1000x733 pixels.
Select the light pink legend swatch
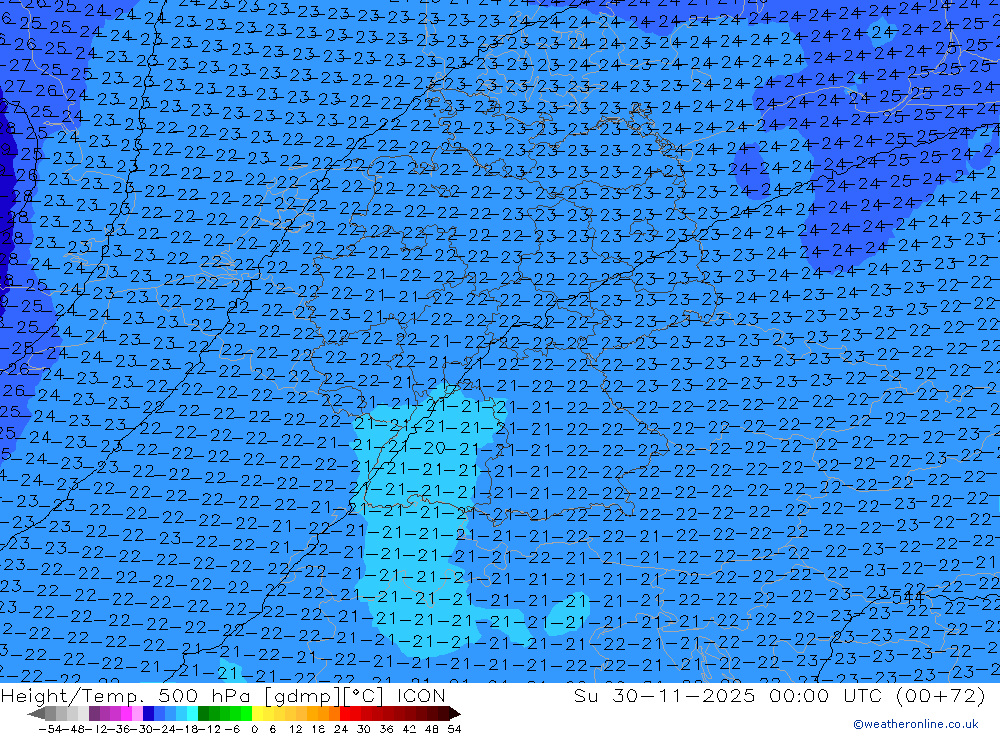(137, 713)
